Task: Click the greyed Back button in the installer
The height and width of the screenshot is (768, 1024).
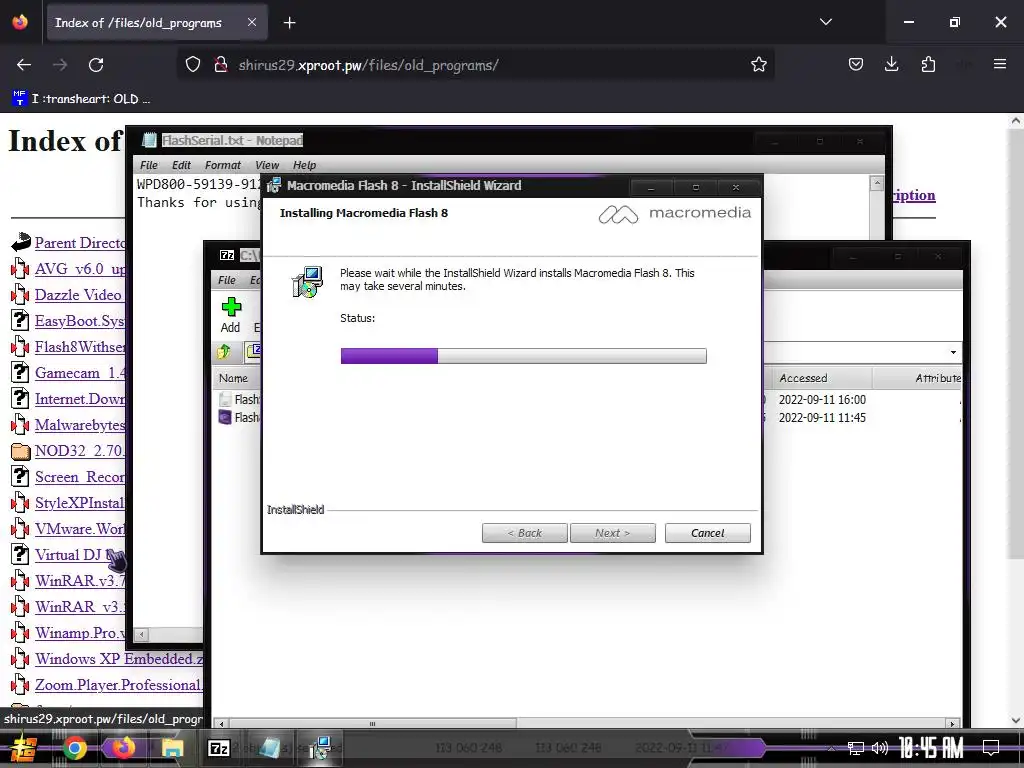Action: (524, 533)
